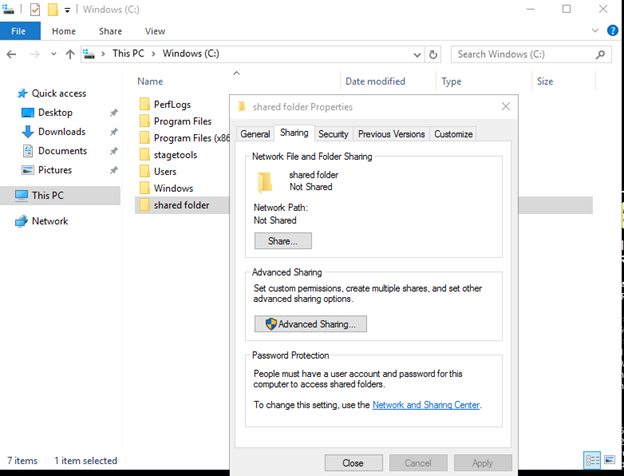Sort by the Type column header
Screen dimensions: 624x476
[451, 81]
